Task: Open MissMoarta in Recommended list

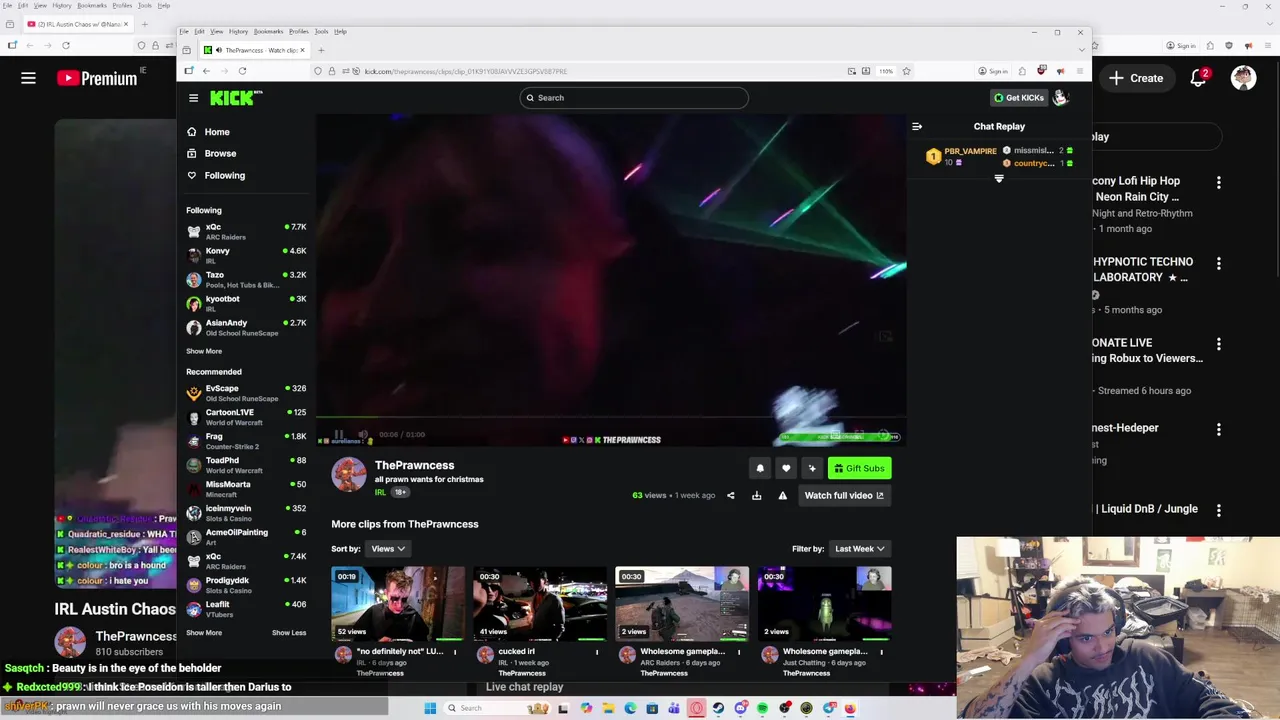Action: click(246, 489)
